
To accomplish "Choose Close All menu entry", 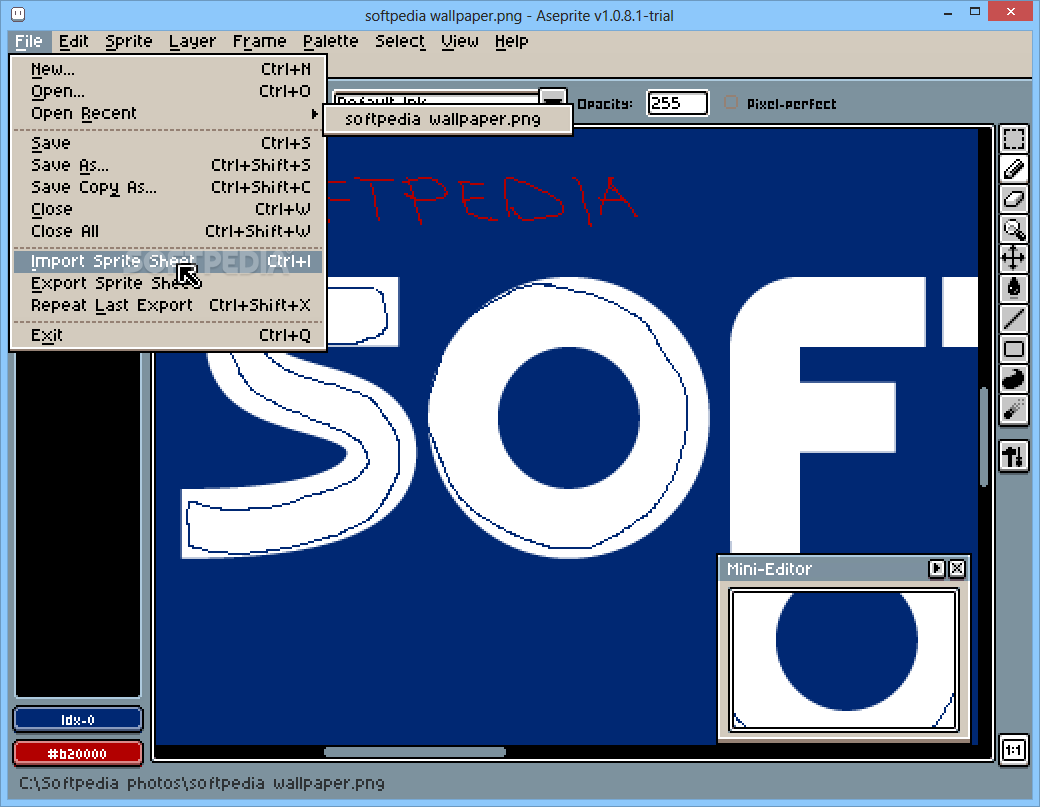I will click(169, 231).
